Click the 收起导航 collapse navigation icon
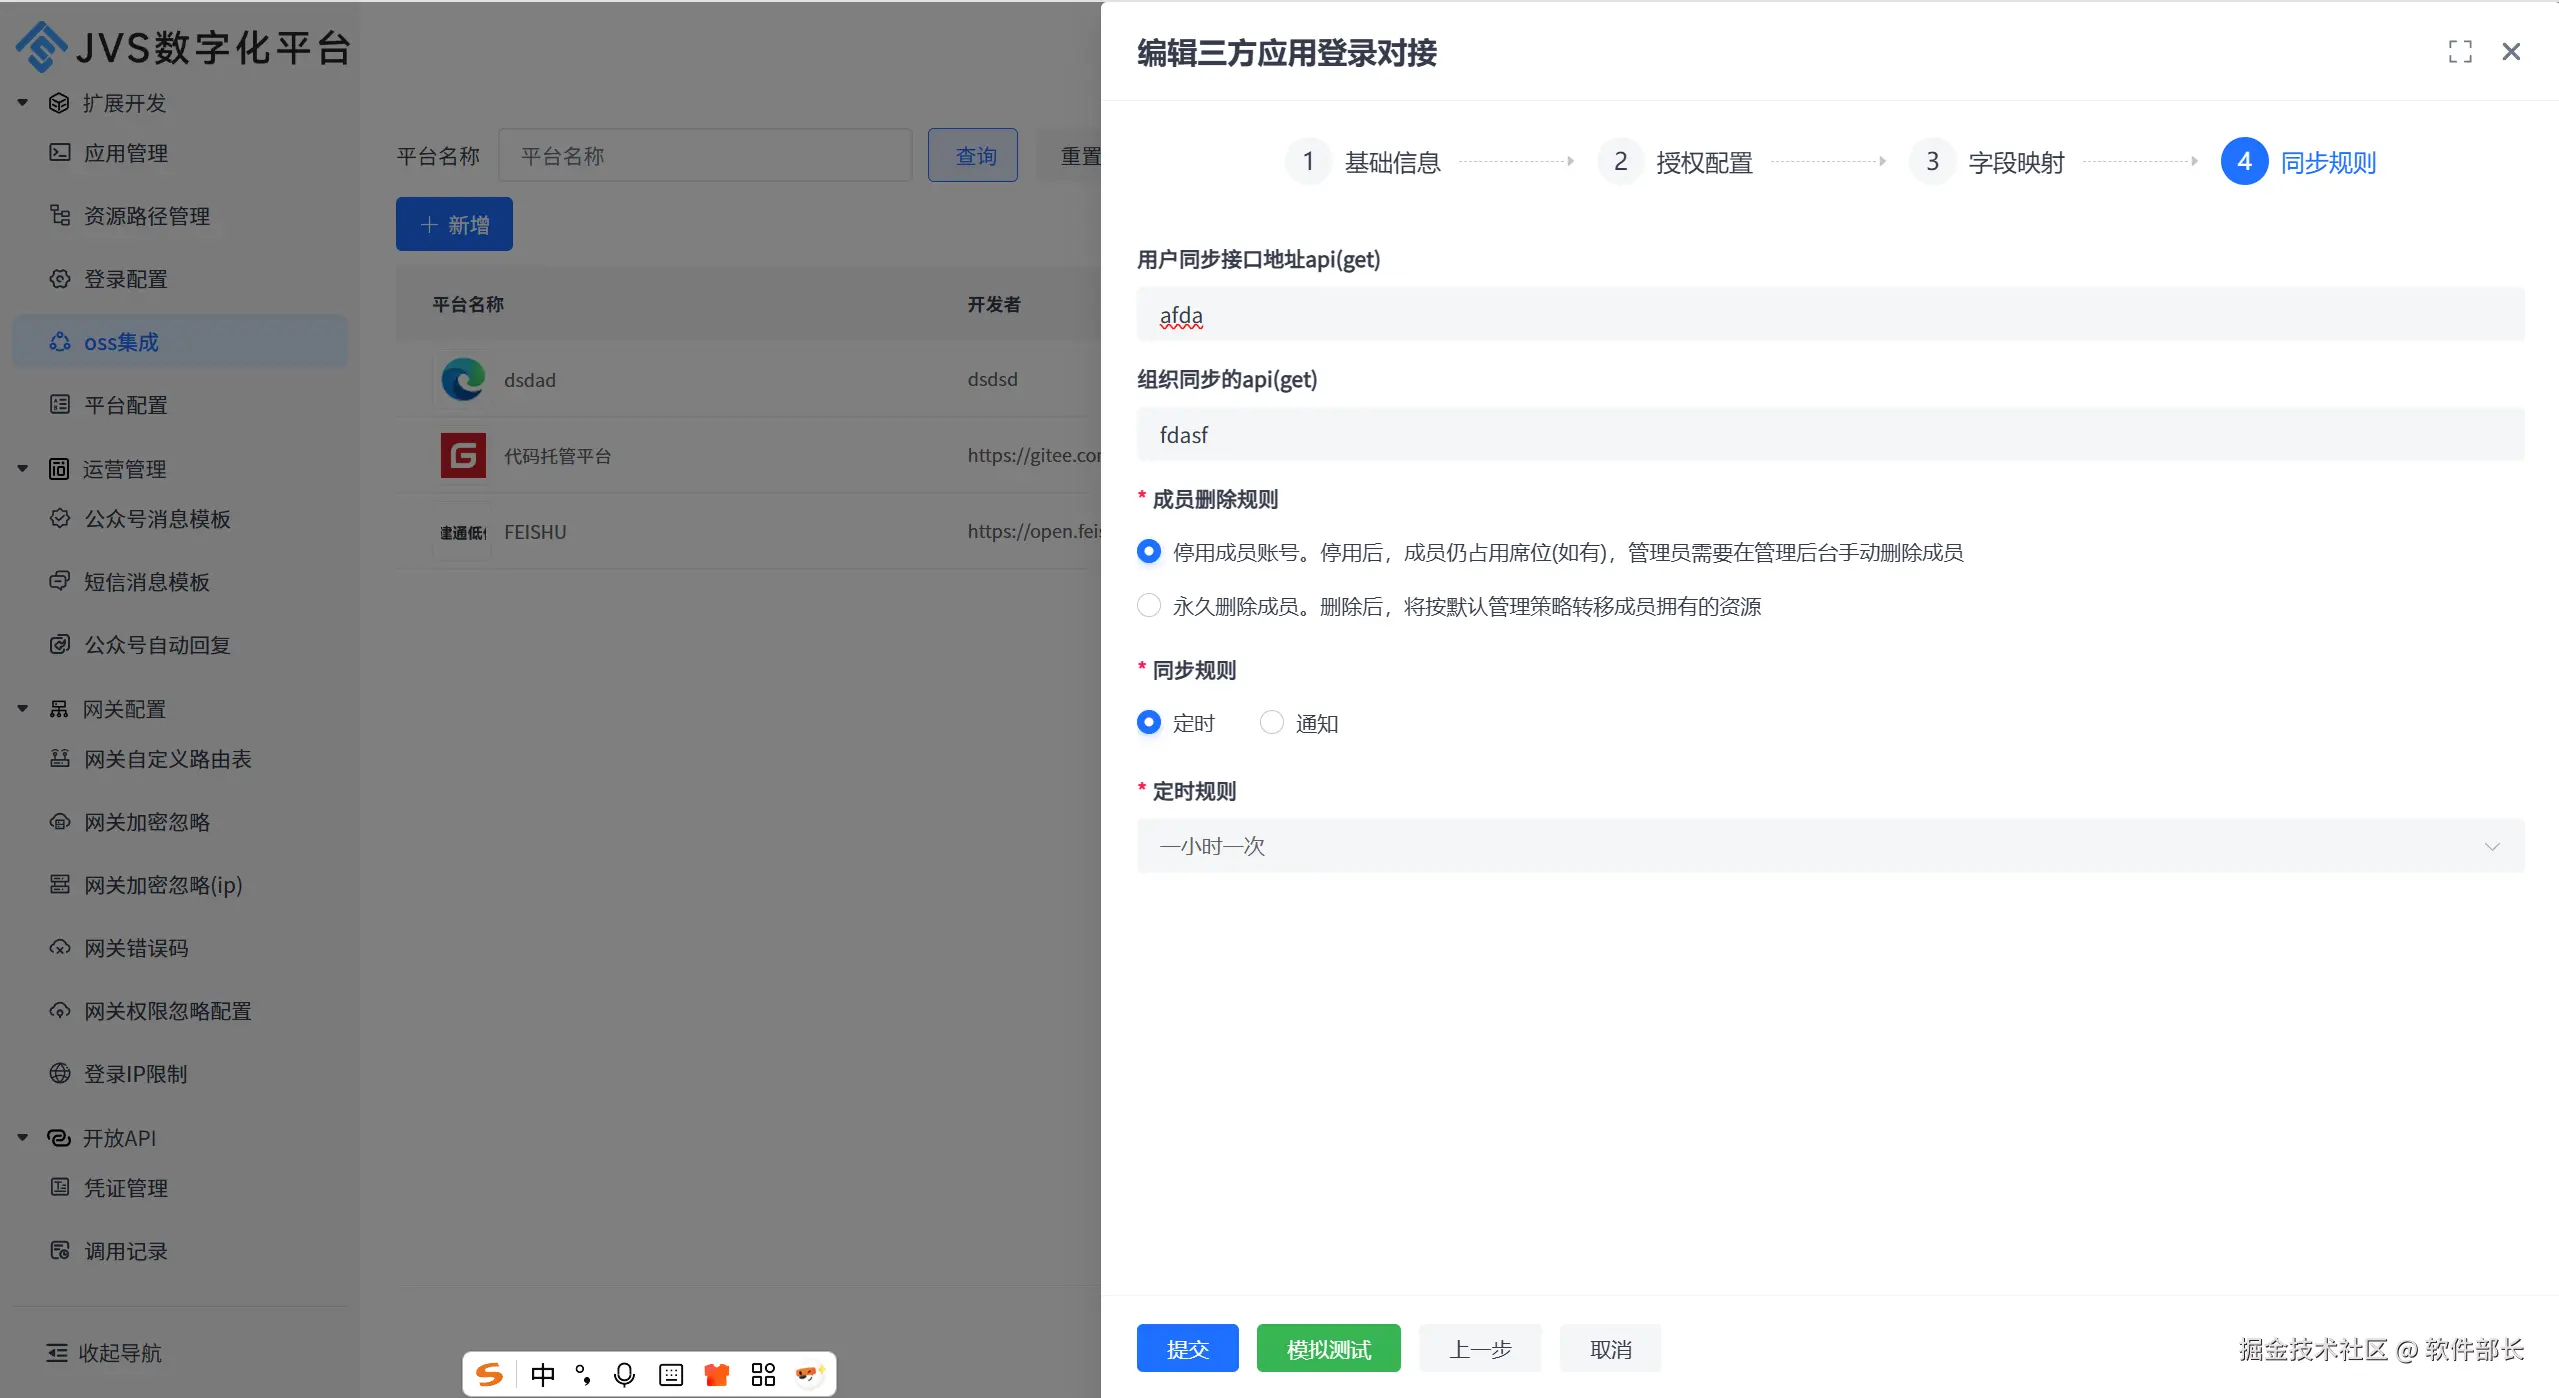This screenshot has width=2559, height=1398. click(x=58, y=1352)
